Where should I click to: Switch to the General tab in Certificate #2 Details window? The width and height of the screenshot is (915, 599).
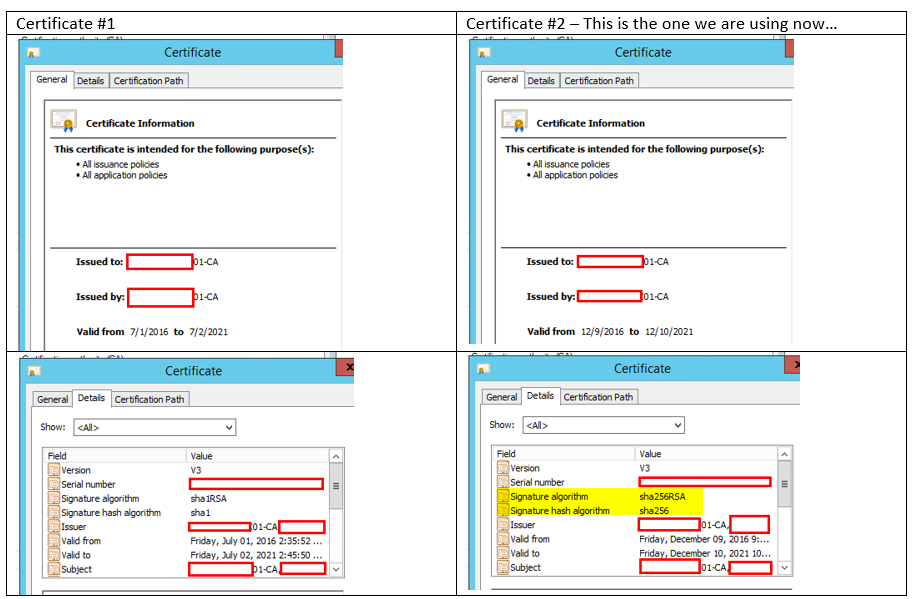501,396
